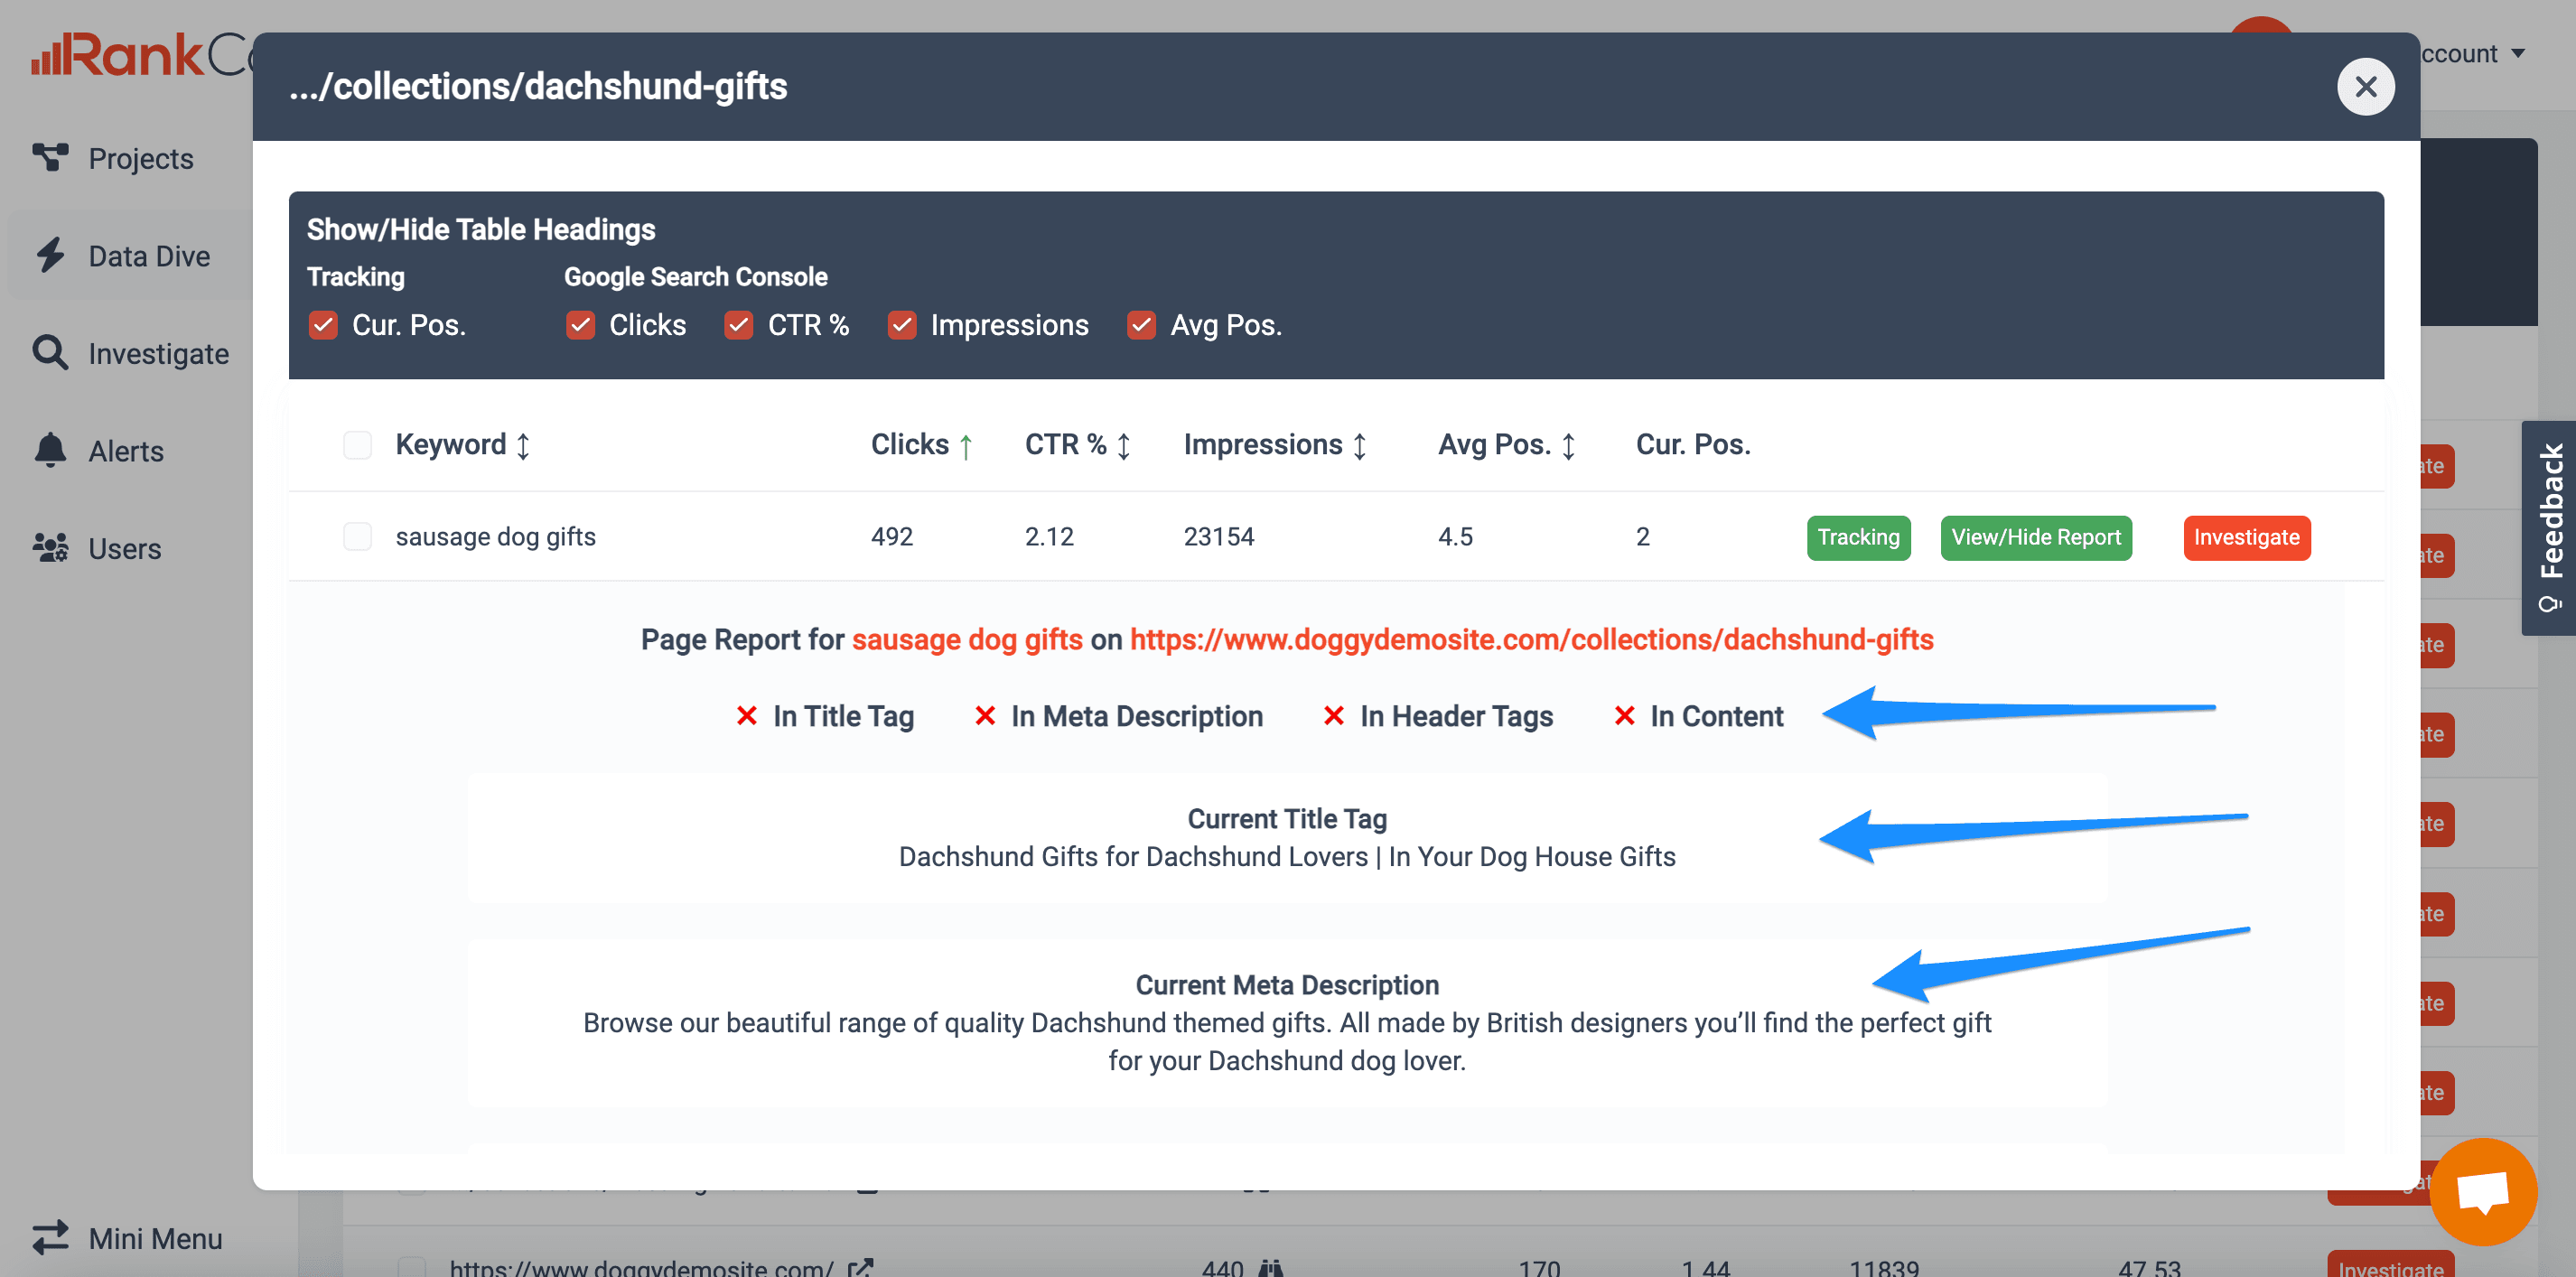Click the Data Dive lightning icon
Viewport: 2576px width, 1277px height.
pos(50,255)
